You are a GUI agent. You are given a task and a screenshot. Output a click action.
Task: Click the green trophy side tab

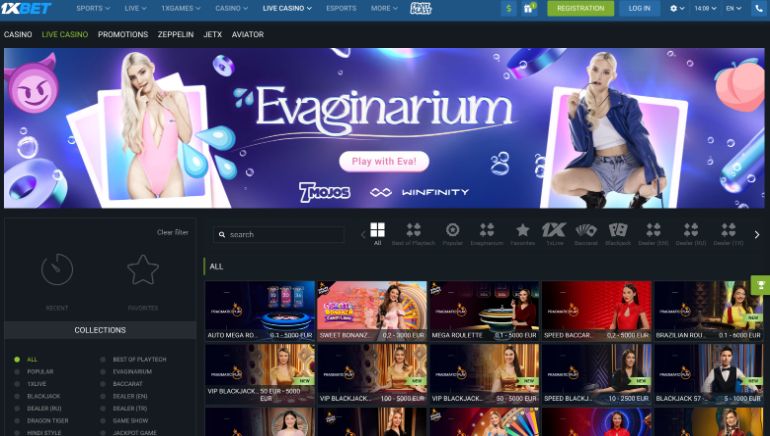click(x=760, y=285)
